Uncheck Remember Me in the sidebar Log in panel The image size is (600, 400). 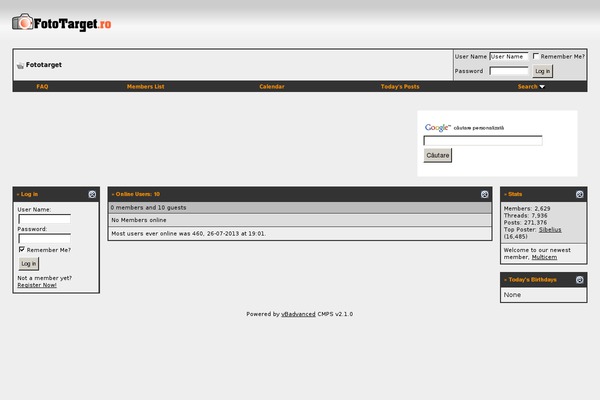(22, 249)
